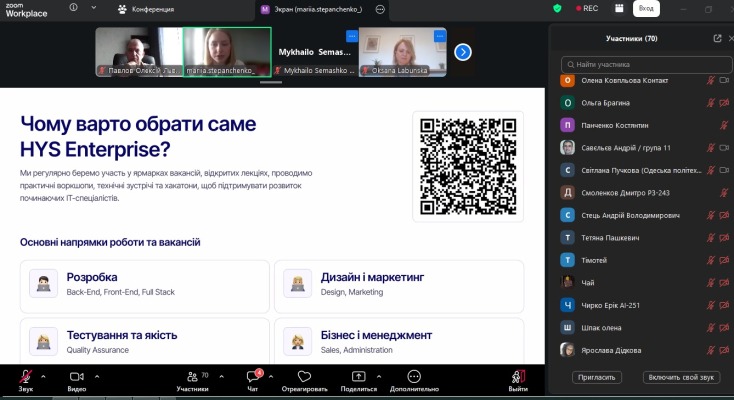
Task: Click the thumbnail strip resize handle bar
Action: point(271,82)
